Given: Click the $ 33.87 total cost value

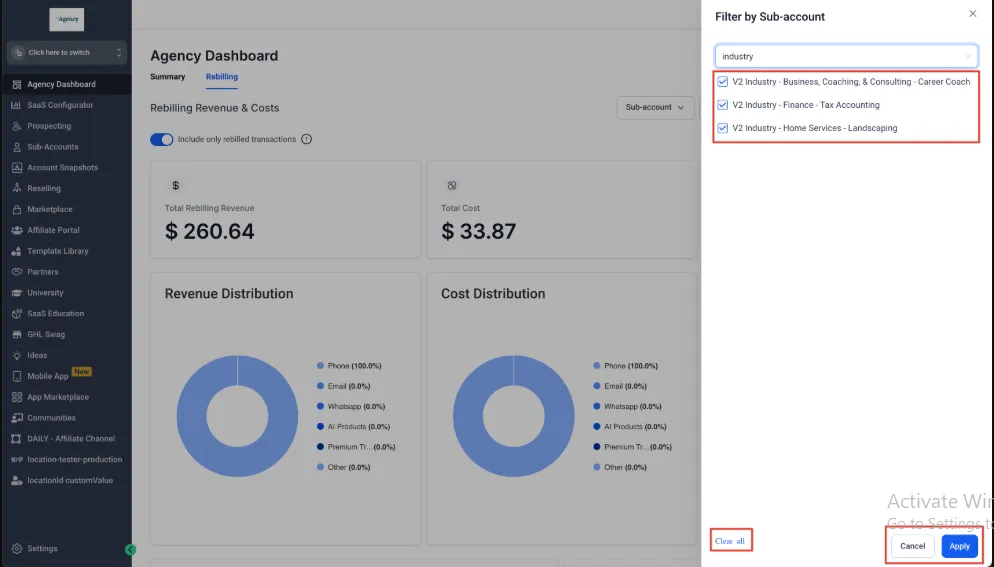Looking at the screenshot, I should pyautogui.click(x=479, y=231).
